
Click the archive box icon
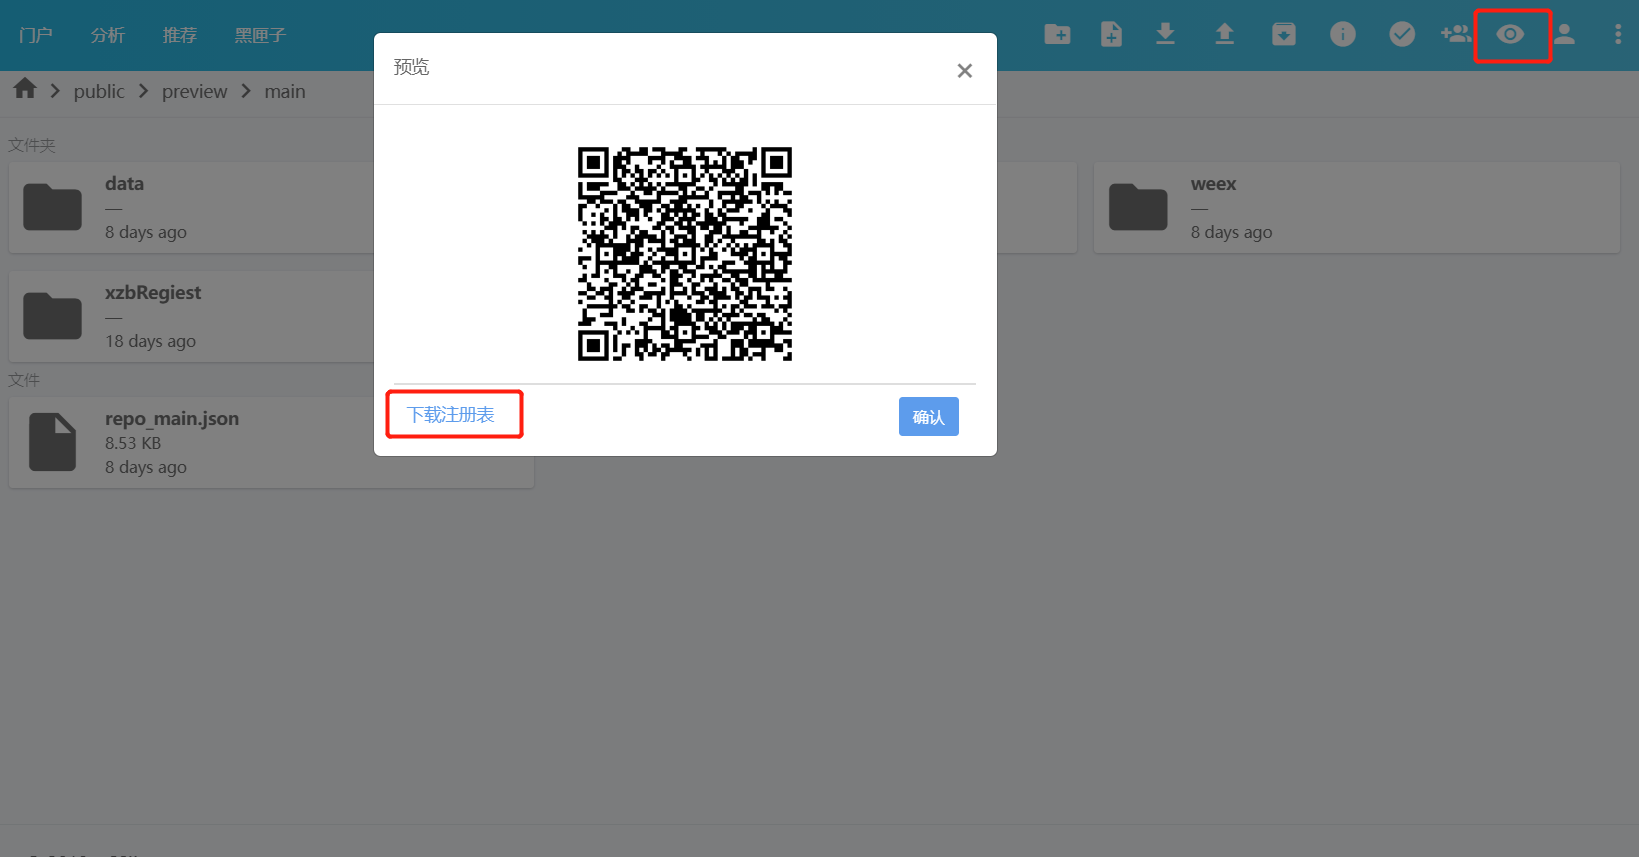1284,35
